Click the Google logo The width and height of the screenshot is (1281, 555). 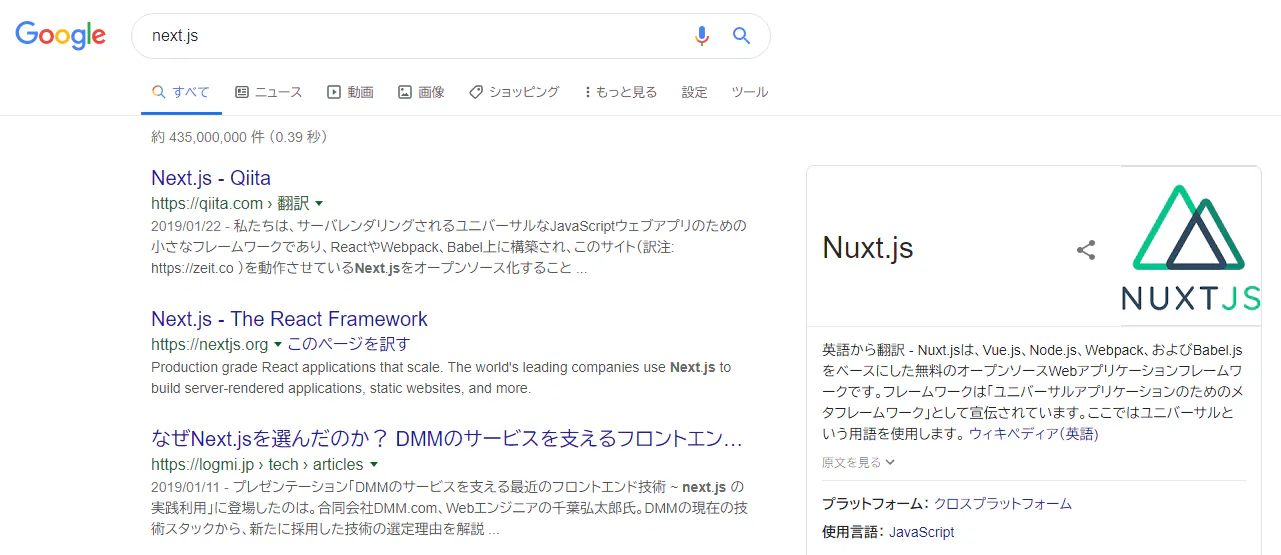click(x=60, y=36)
